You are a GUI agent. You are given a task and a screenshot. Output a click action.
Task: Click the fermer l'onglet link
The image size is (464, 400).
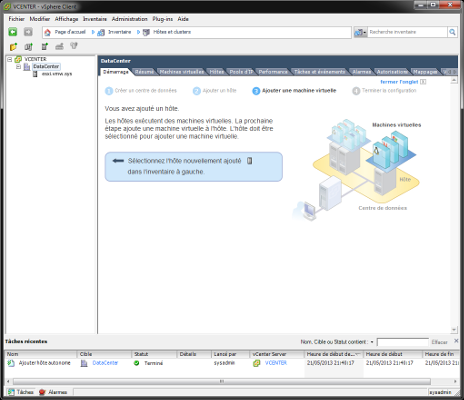pos(399,82)
